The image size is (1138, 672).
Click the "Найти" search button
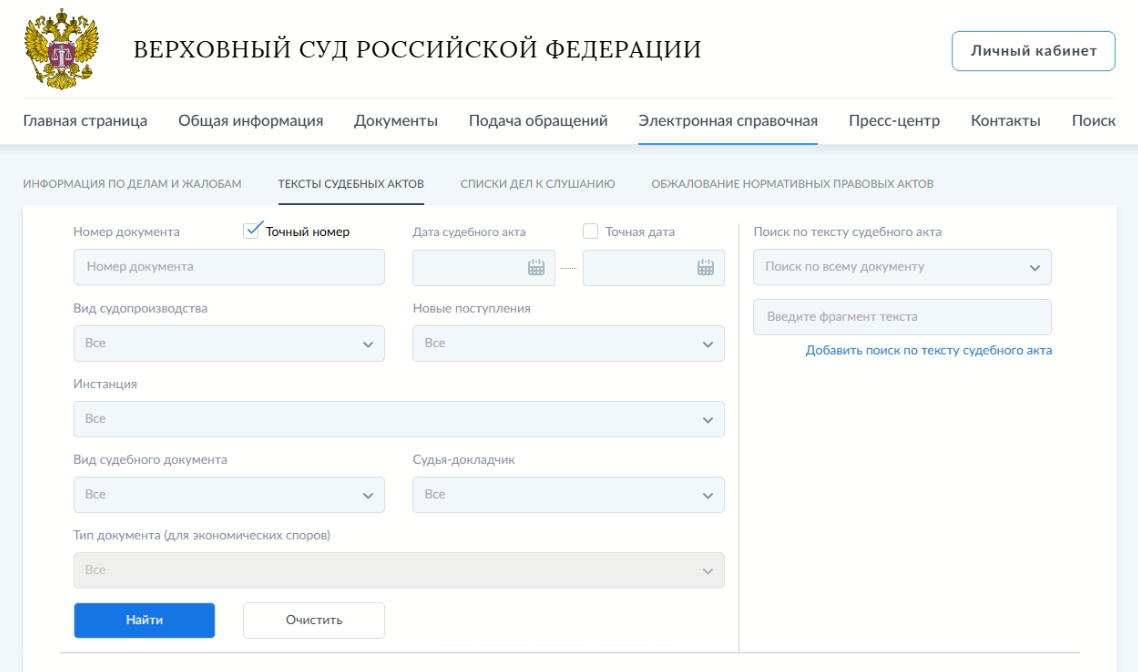144,620
